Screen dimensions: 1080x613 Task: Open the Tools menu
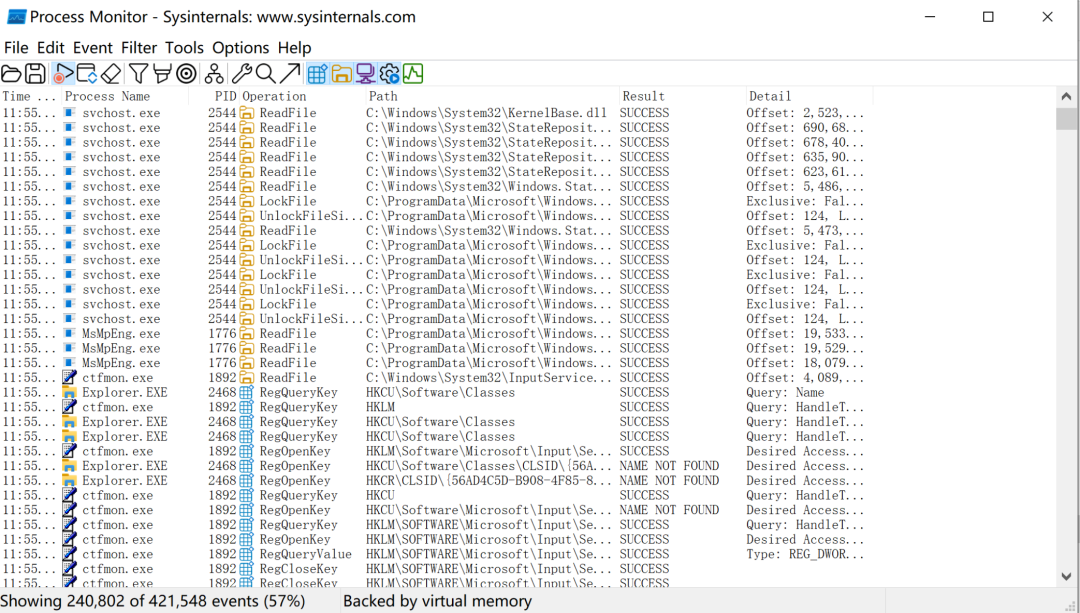point(185,48)
